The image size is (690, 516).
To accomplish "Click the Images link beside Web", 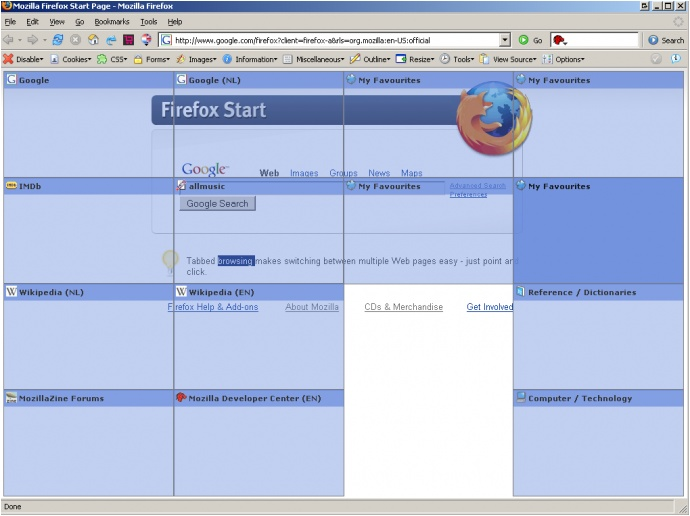I will [304, 173].
